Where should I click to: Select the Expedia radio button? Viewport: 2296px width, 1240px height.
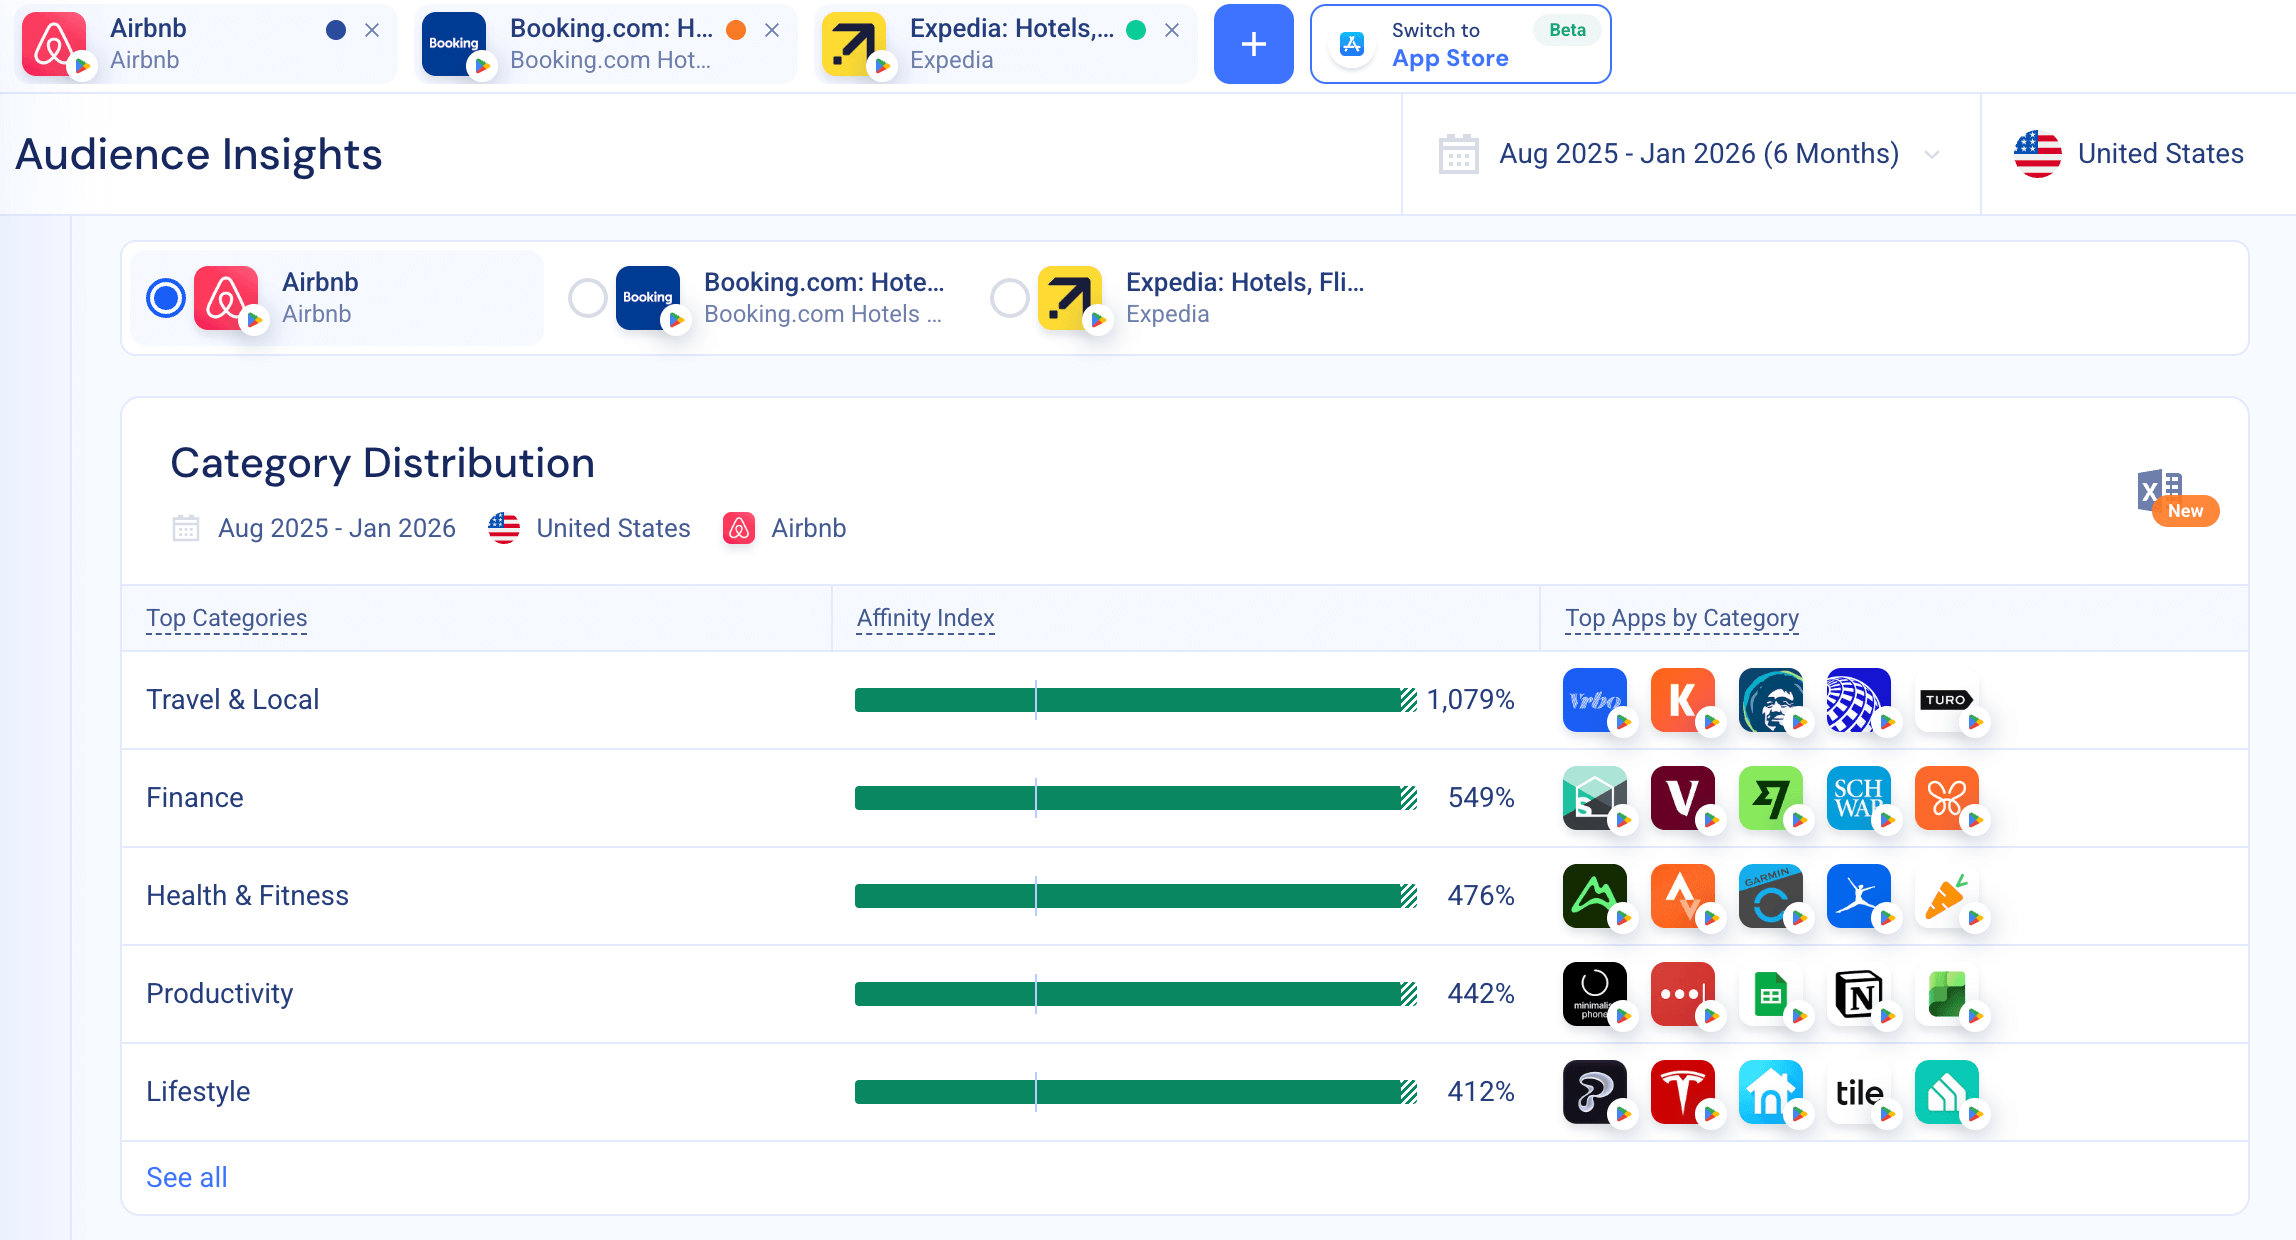pyautogui.click(x=1010, y=298)
